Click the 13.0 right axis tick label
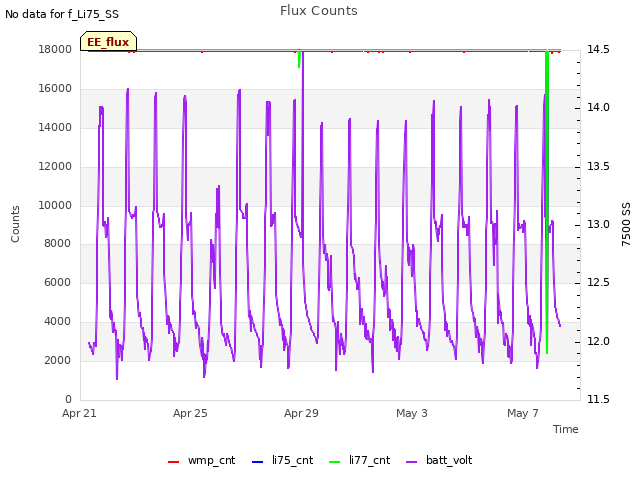This screenshot has width=640, height=480. coord(598,224)
